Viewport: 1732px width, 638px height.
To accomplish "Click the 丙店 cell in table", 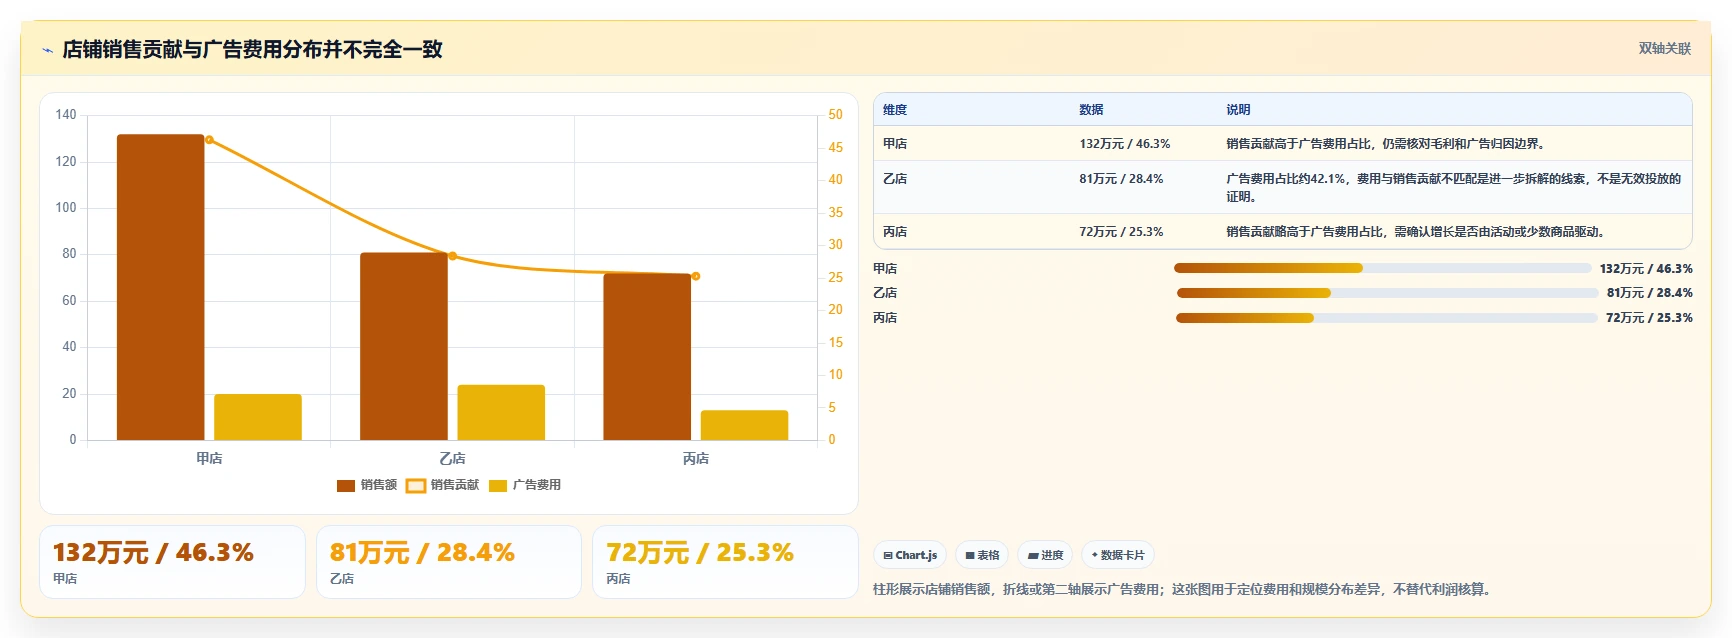I will coord(895,232).
